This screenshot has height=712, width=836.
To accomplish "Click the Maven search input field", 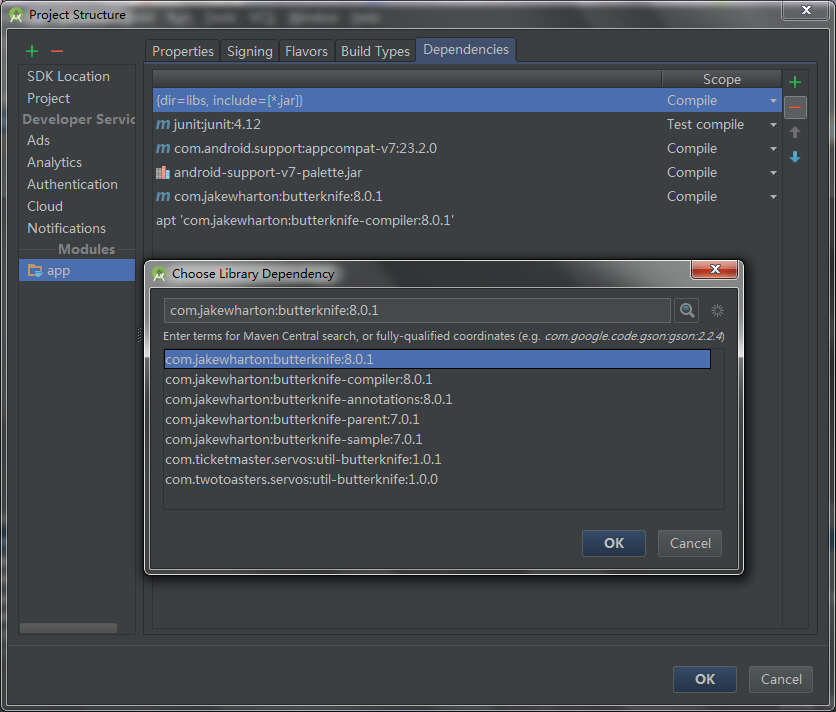I will click(417, 310).
